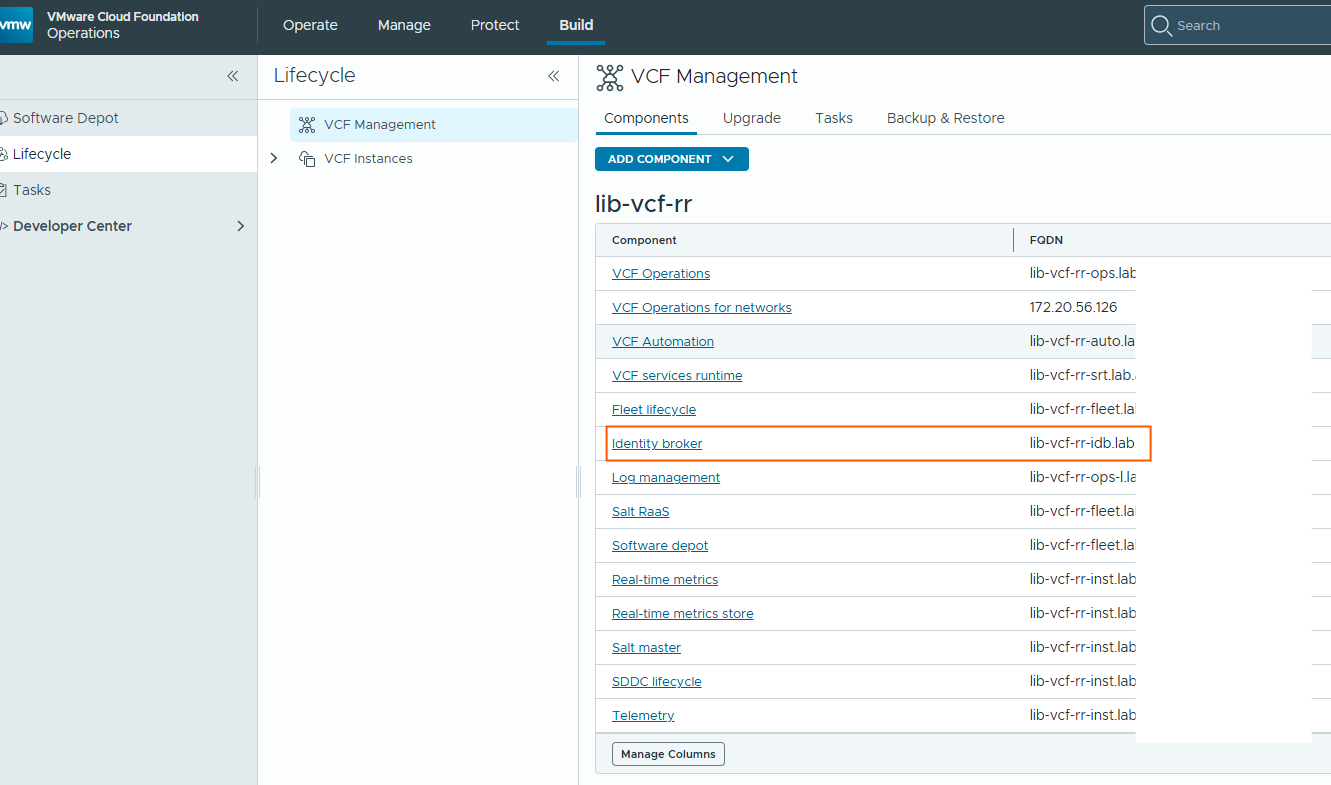The height and width of the screenshot is (785, 1331).
Task: Click the Tasks sidebar icon
Action: click(4, 190)
